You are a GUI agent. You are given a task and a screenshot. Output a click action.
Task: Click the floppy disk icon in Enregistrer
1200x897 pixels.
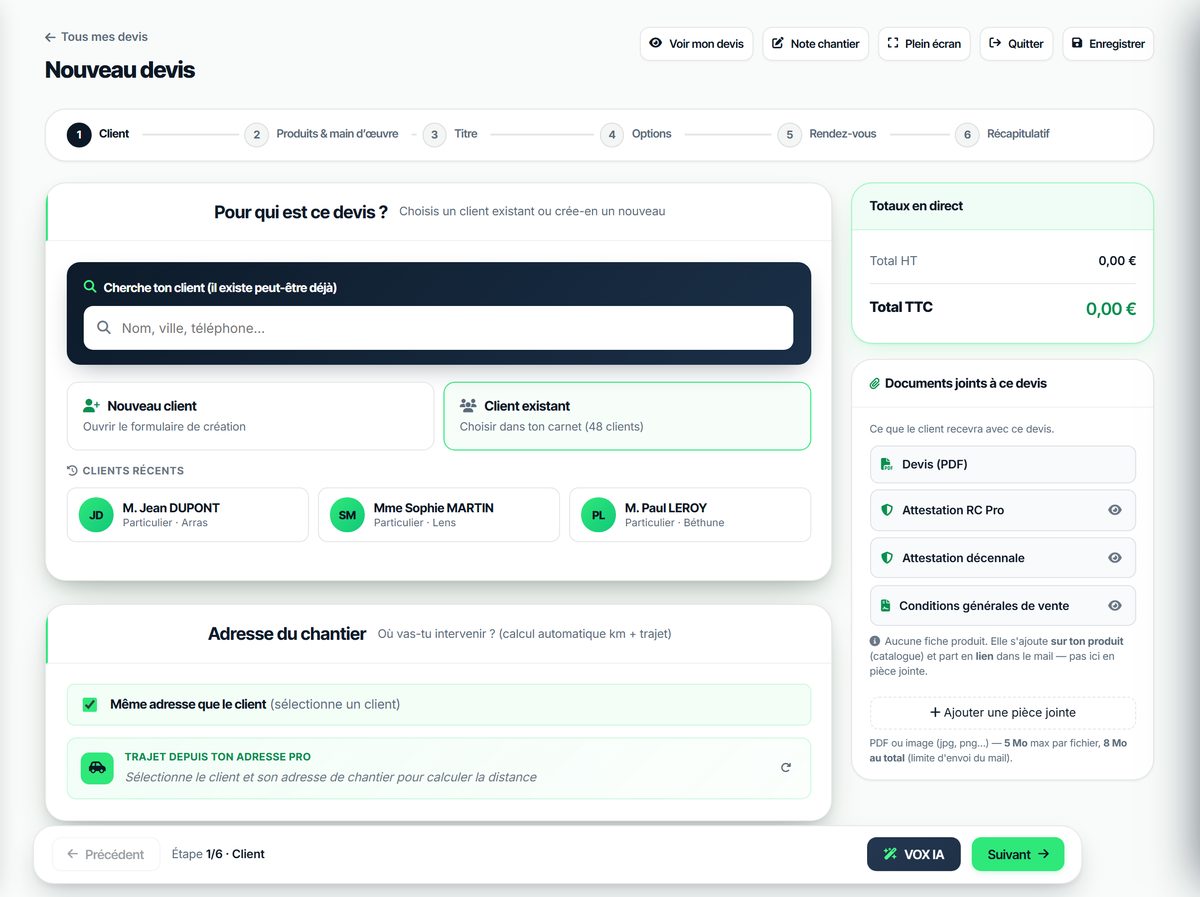(x=1077, y=43)
